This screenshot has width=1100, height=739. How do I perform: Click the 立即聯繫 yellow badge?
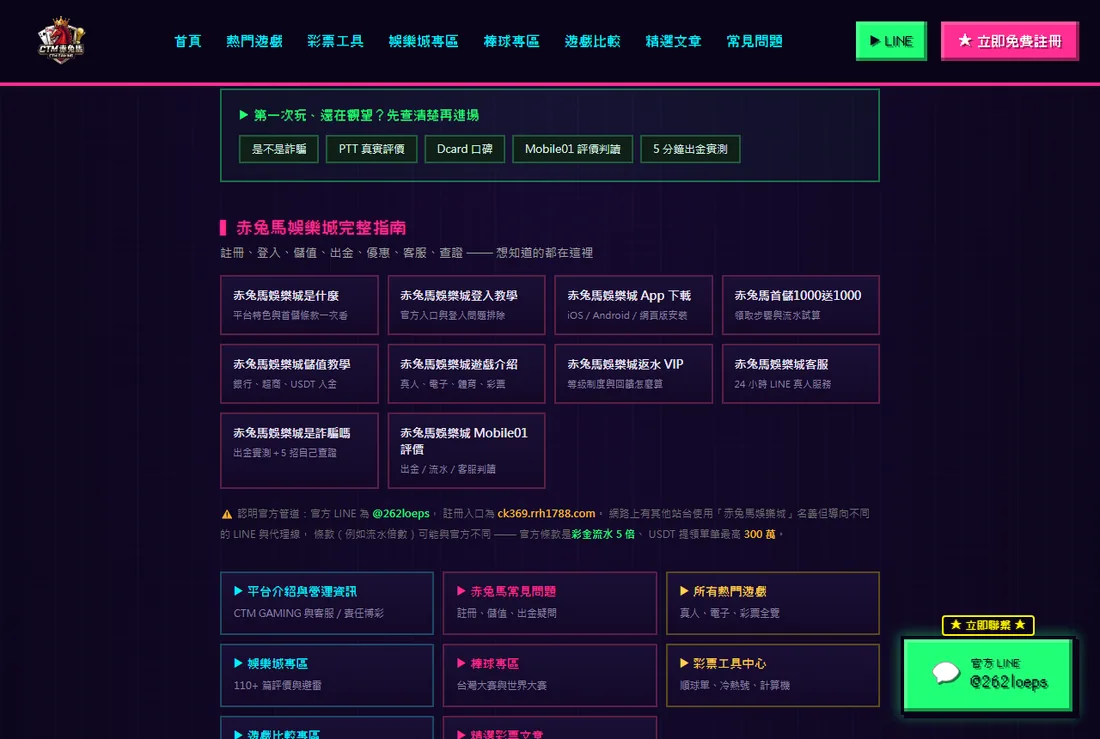[x=988, y=625]
